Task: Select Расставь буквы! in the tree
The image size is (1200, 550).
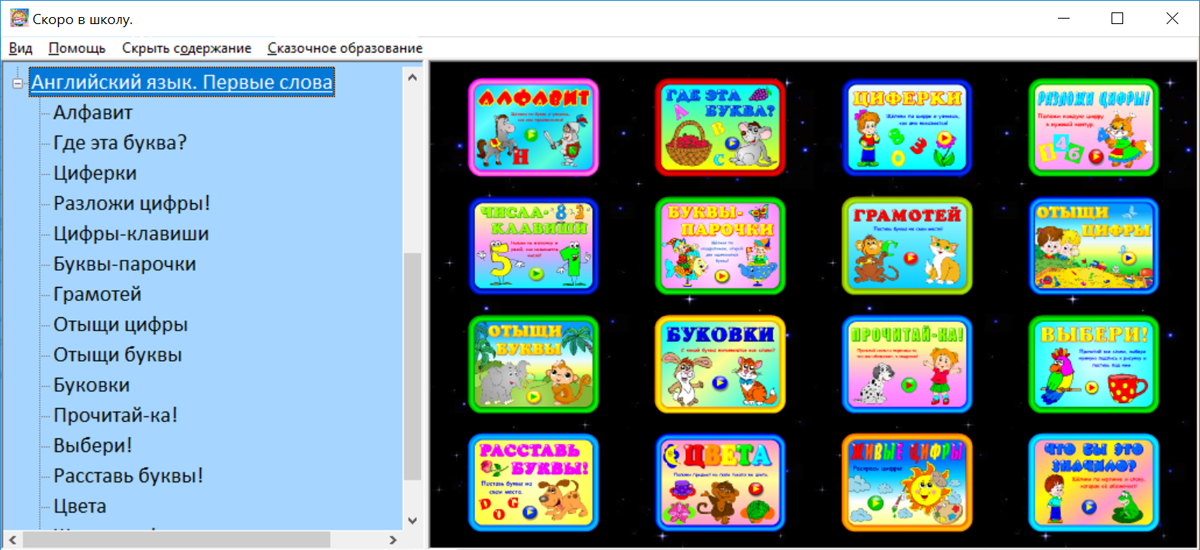Action: pyautogui.click(x=128, y=475)
